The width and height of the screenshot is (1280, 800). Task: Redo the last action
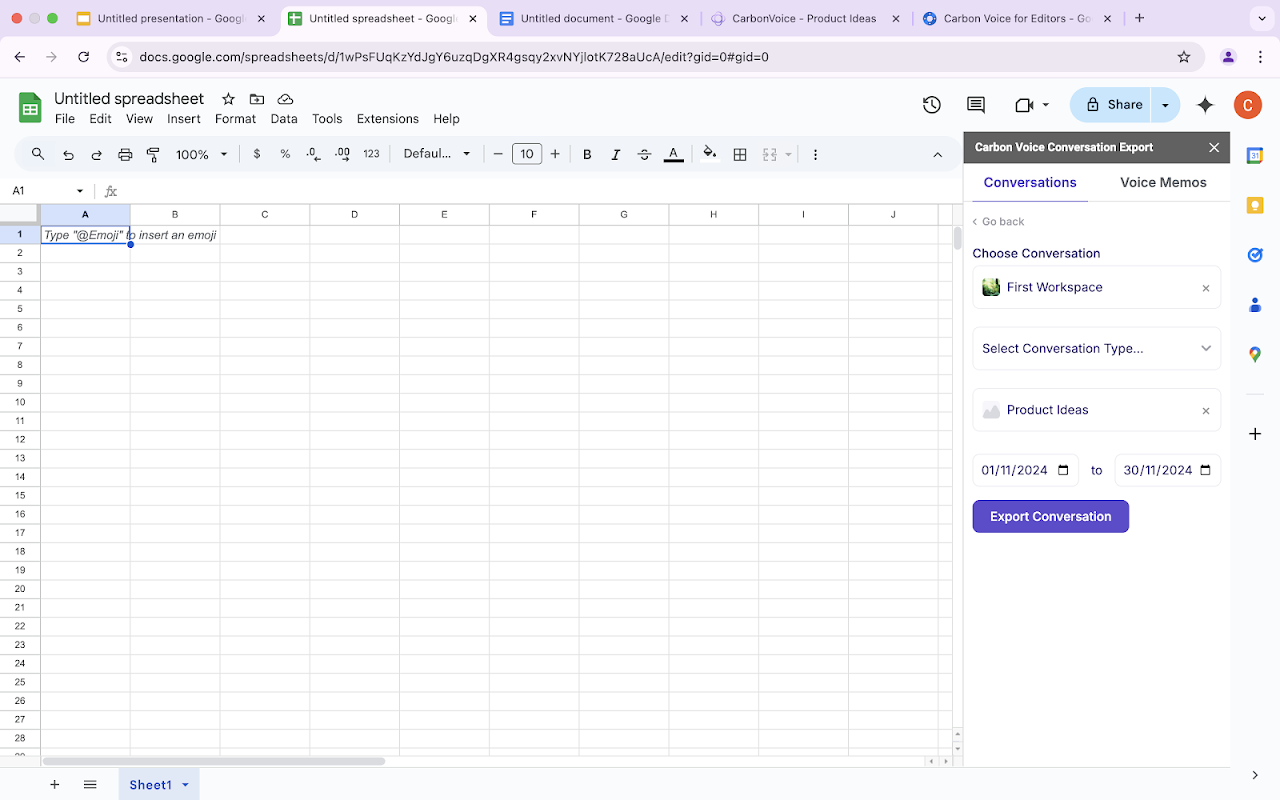pyautogui.click(x=97, y=155)
